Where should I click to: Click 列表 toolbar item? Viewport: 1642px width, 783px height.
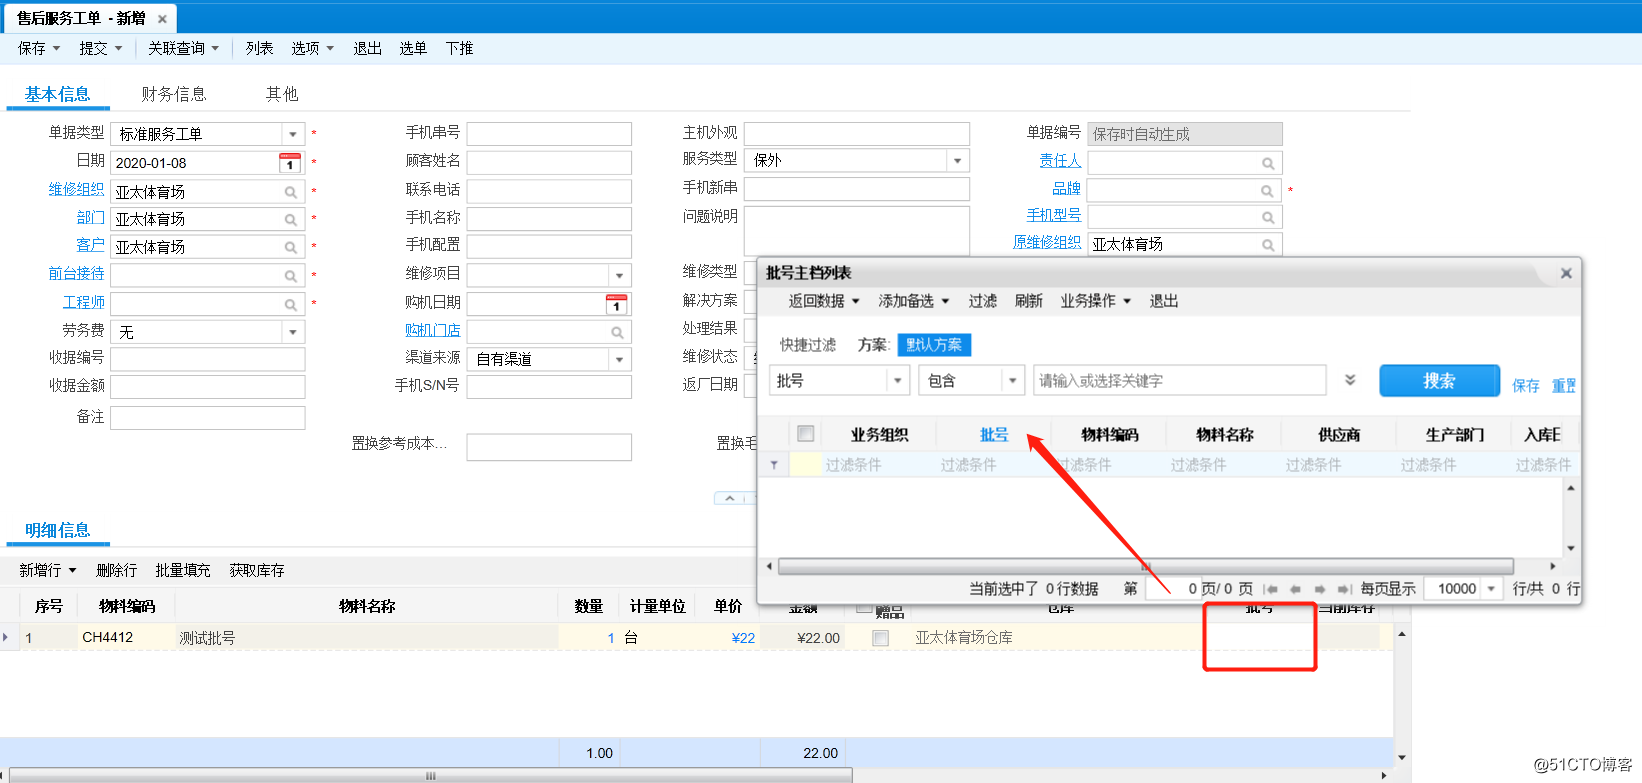[259, 48]
